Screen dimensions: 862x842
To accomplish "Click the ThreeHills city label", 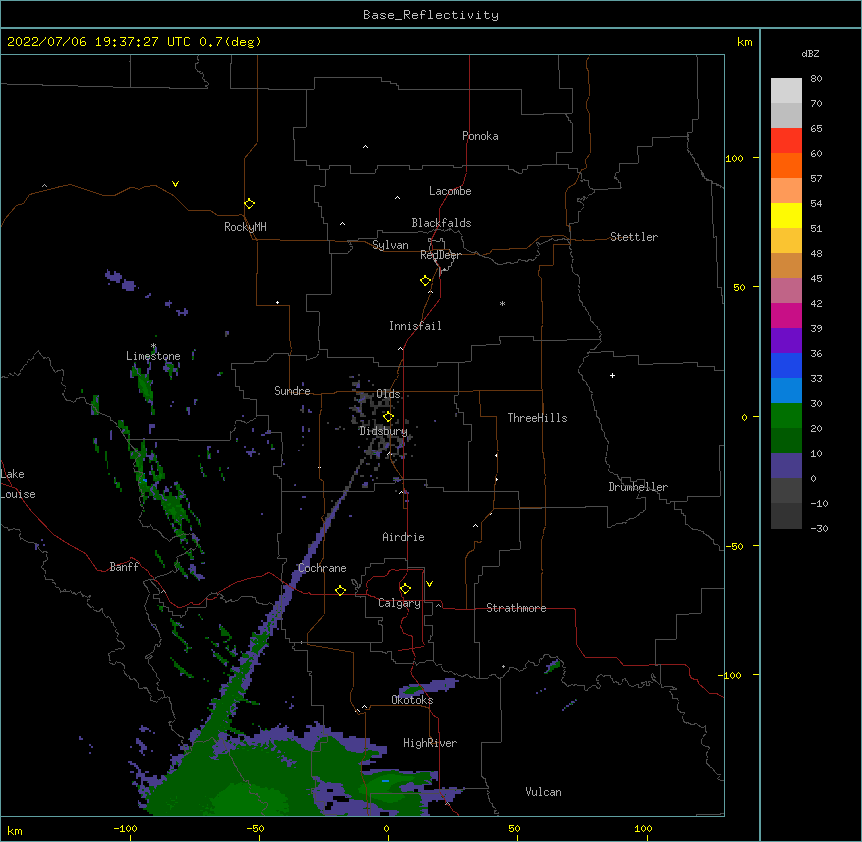I will 537,418.
